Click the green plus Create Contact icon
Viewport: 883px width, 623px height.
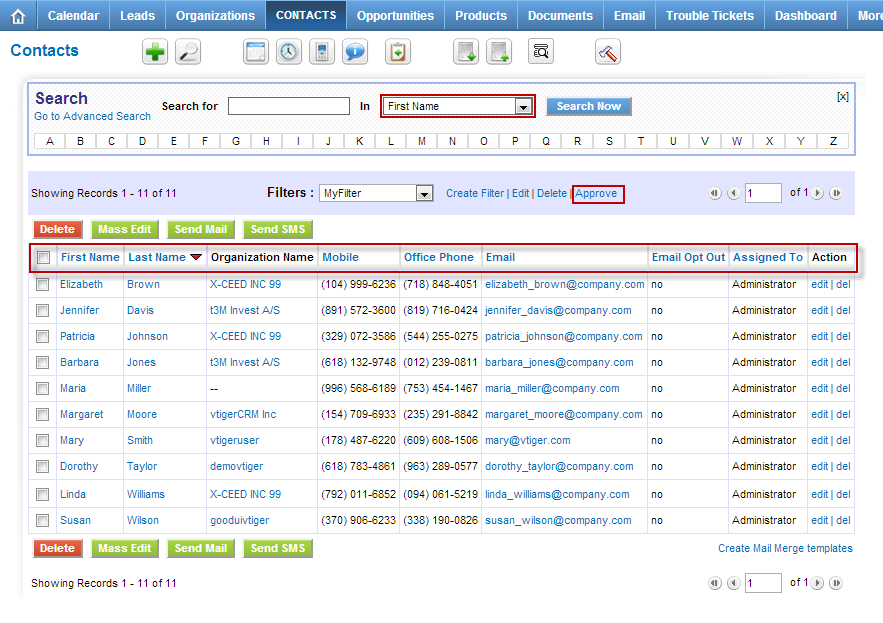click(155, 53)
